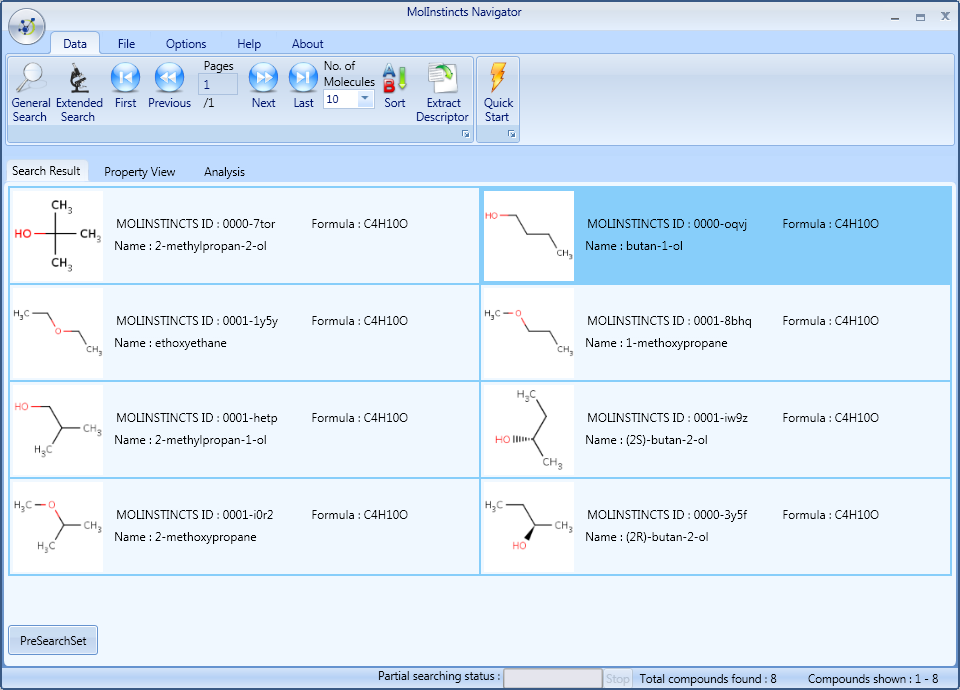Jump to the Last page
This screenshot has height=690, width=960.
[x=303, y=86]
